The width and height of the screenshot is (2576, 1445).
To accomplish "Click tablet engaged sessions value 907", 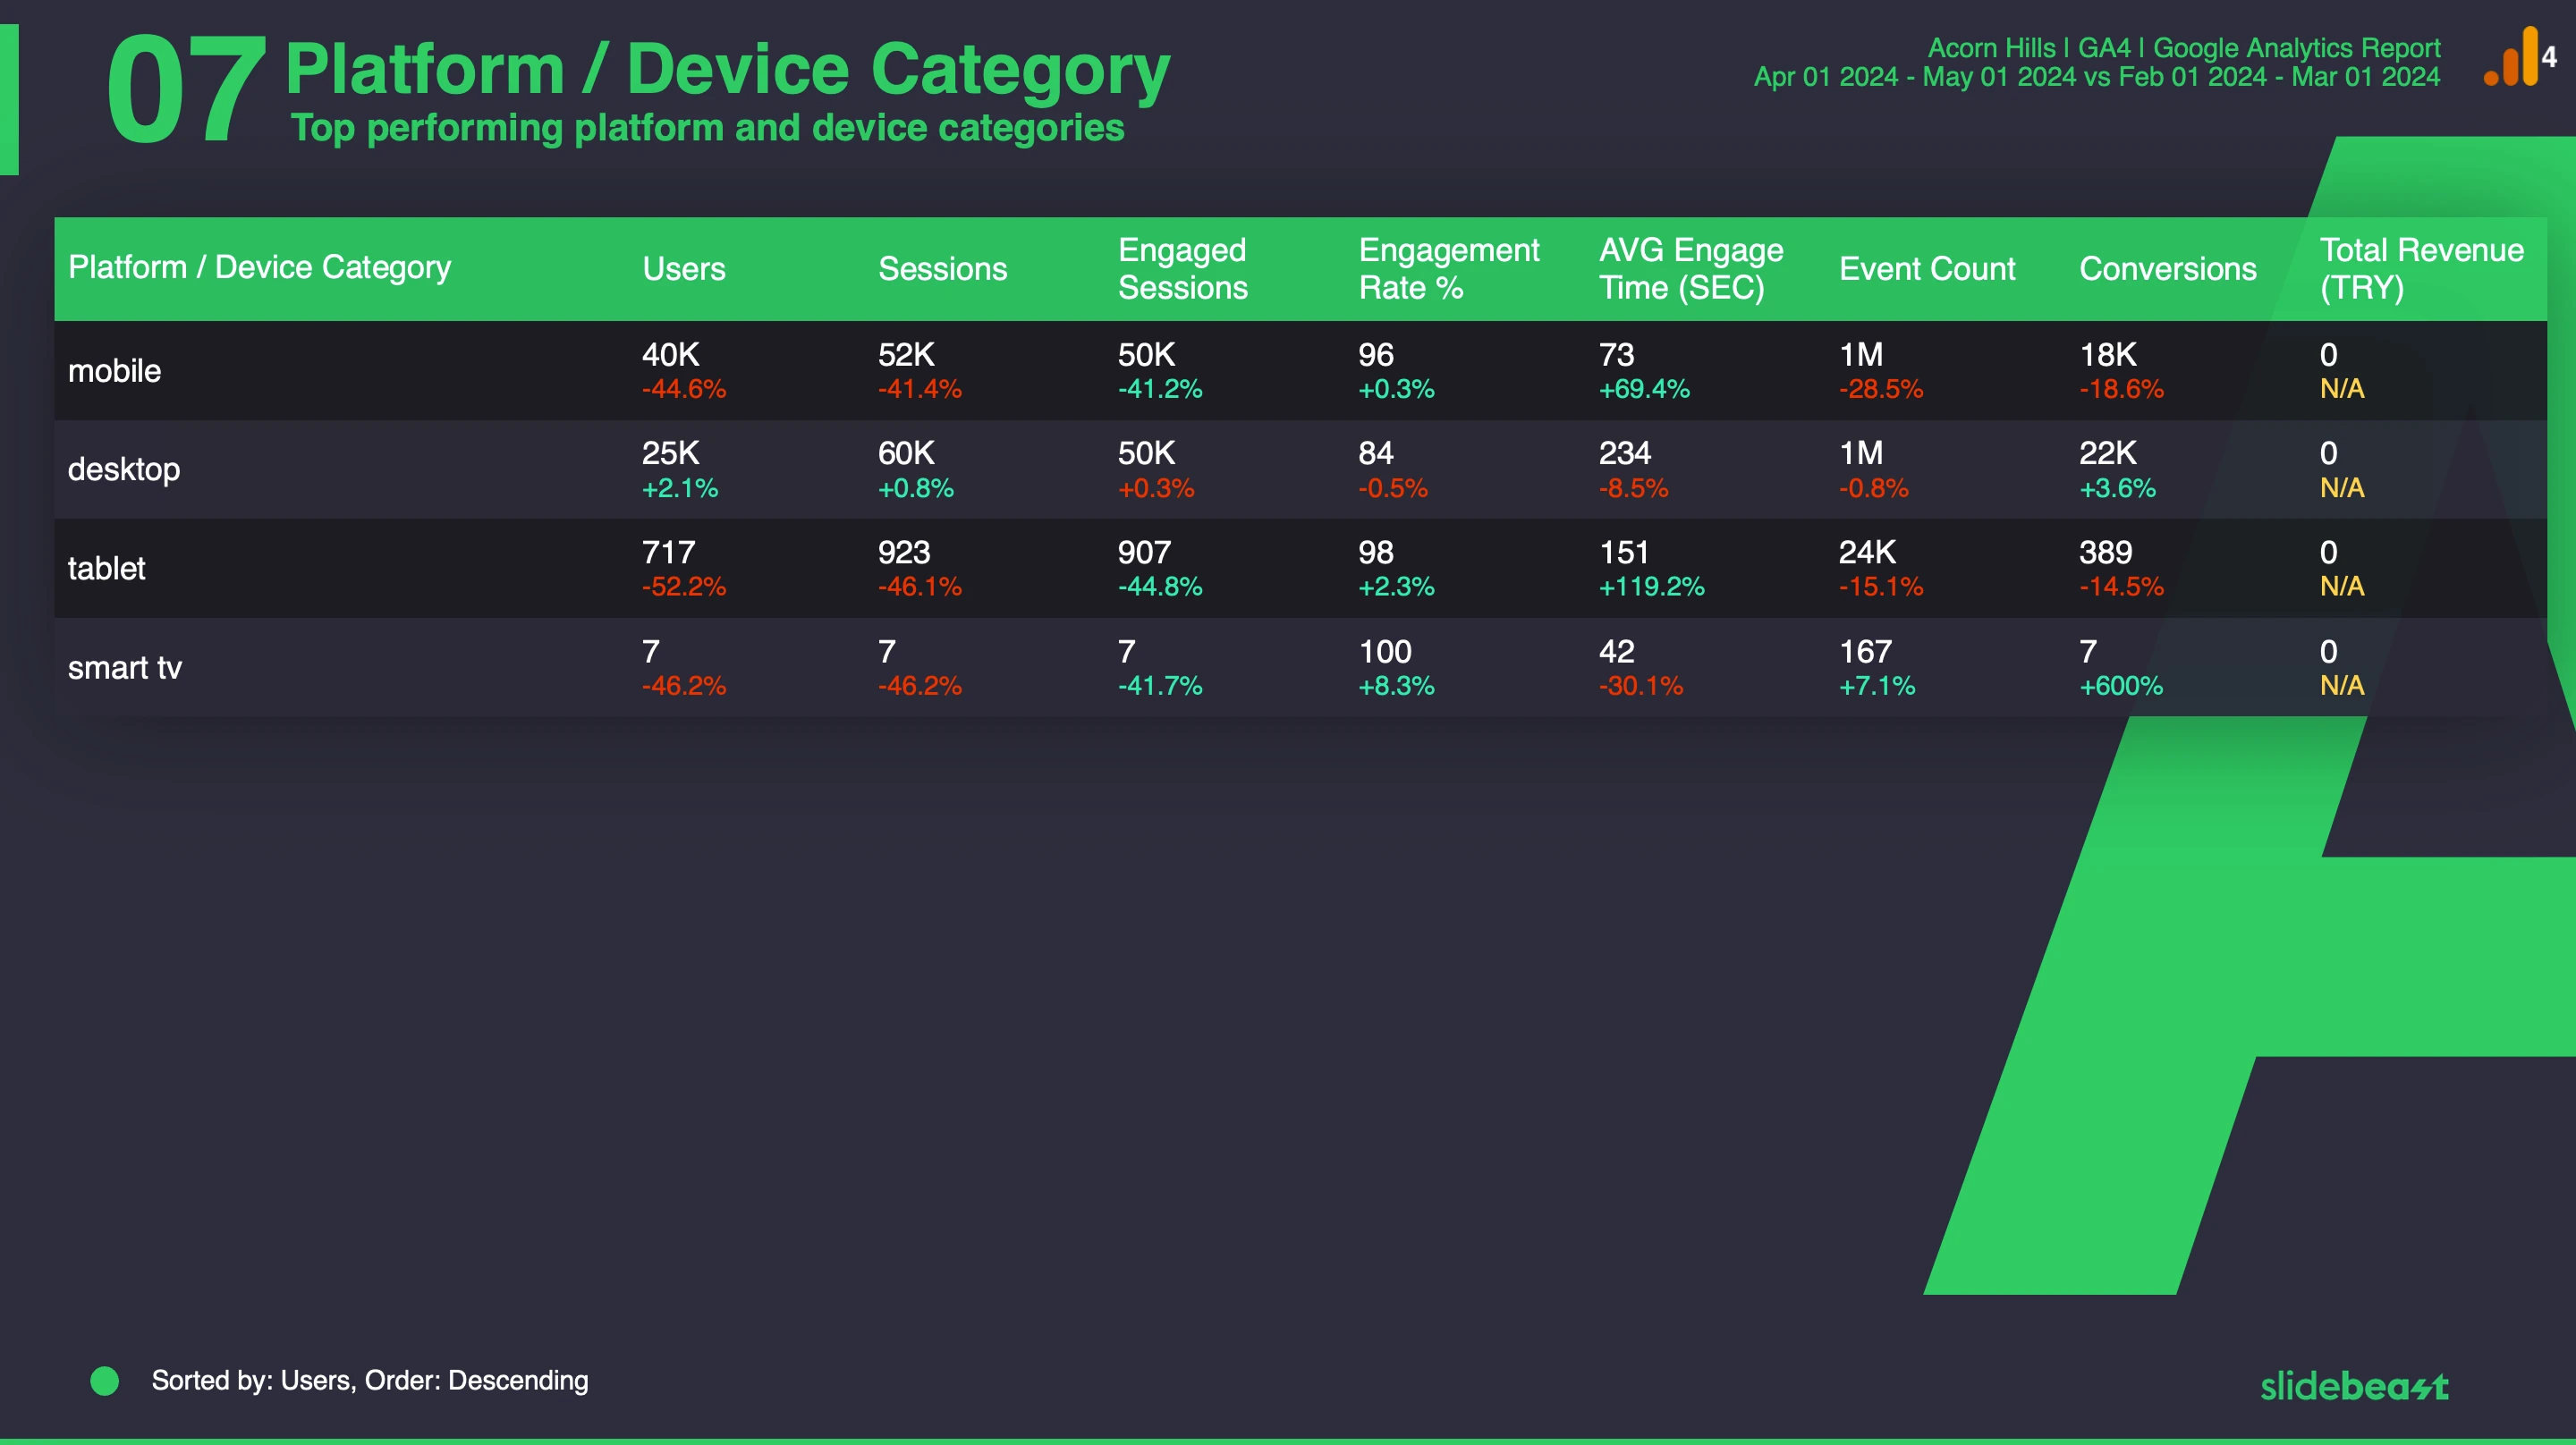I will tap(1144, 552).
